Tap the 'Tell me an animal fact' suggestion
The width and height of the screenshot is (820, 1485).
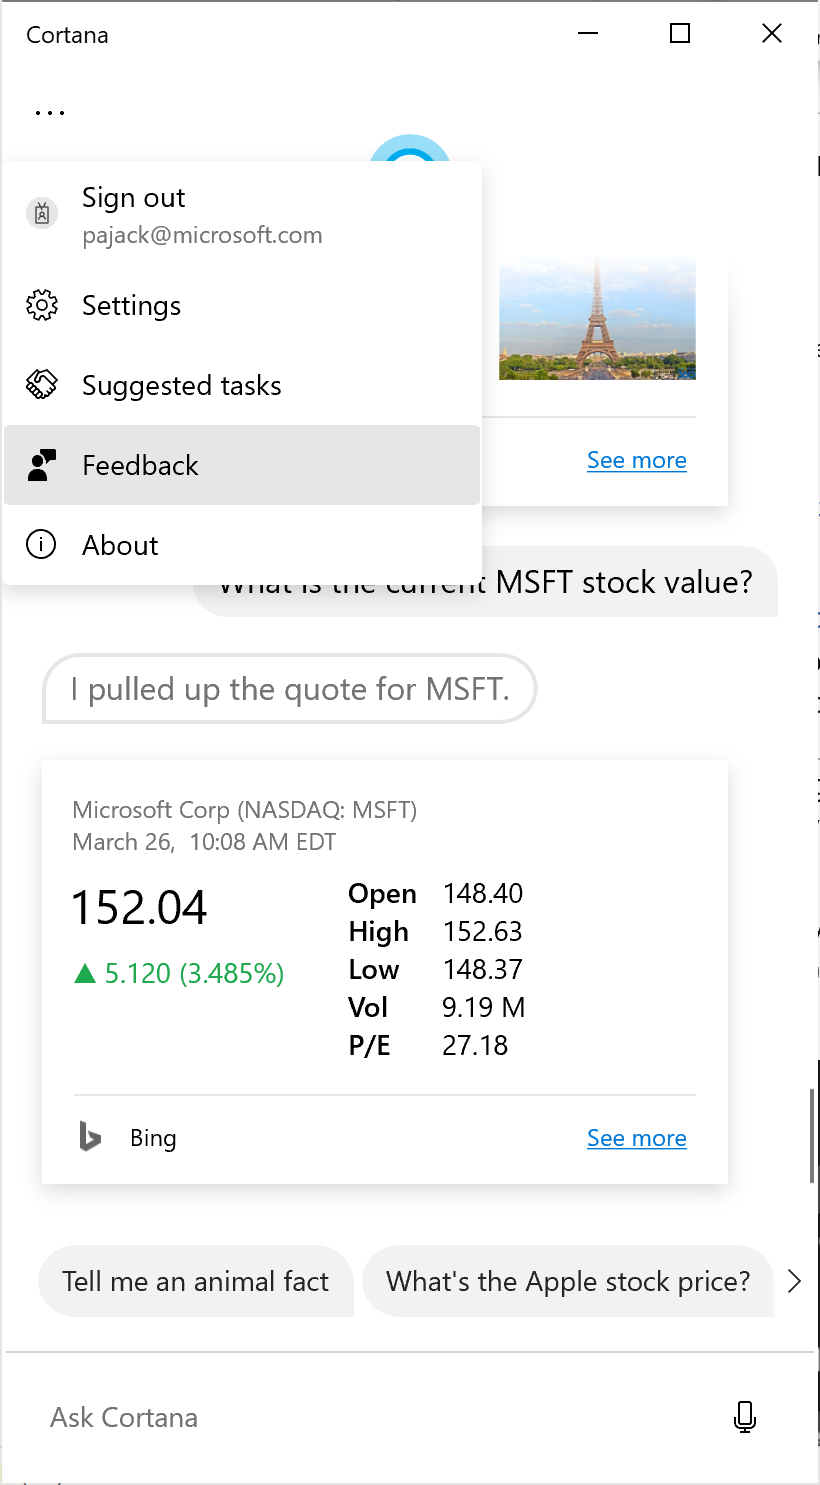[195, 1281]
